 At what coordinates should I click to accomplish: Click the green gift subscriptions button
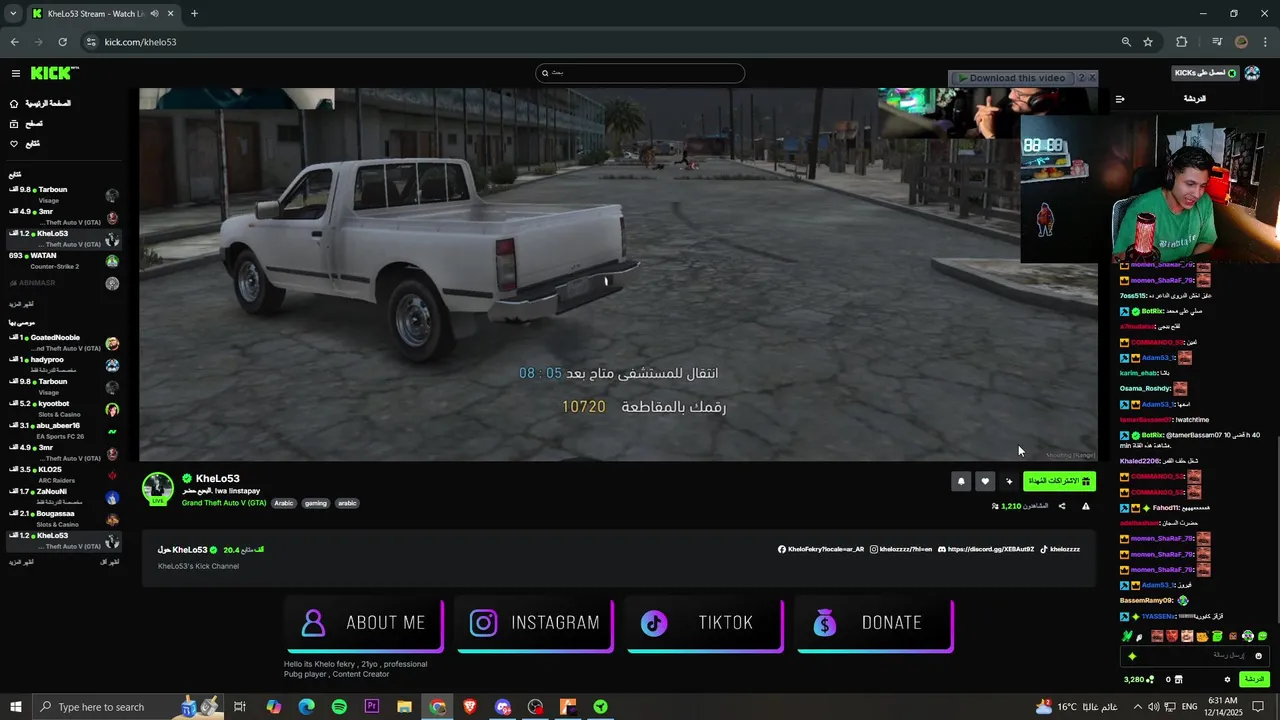click(x=1059, y=481)
